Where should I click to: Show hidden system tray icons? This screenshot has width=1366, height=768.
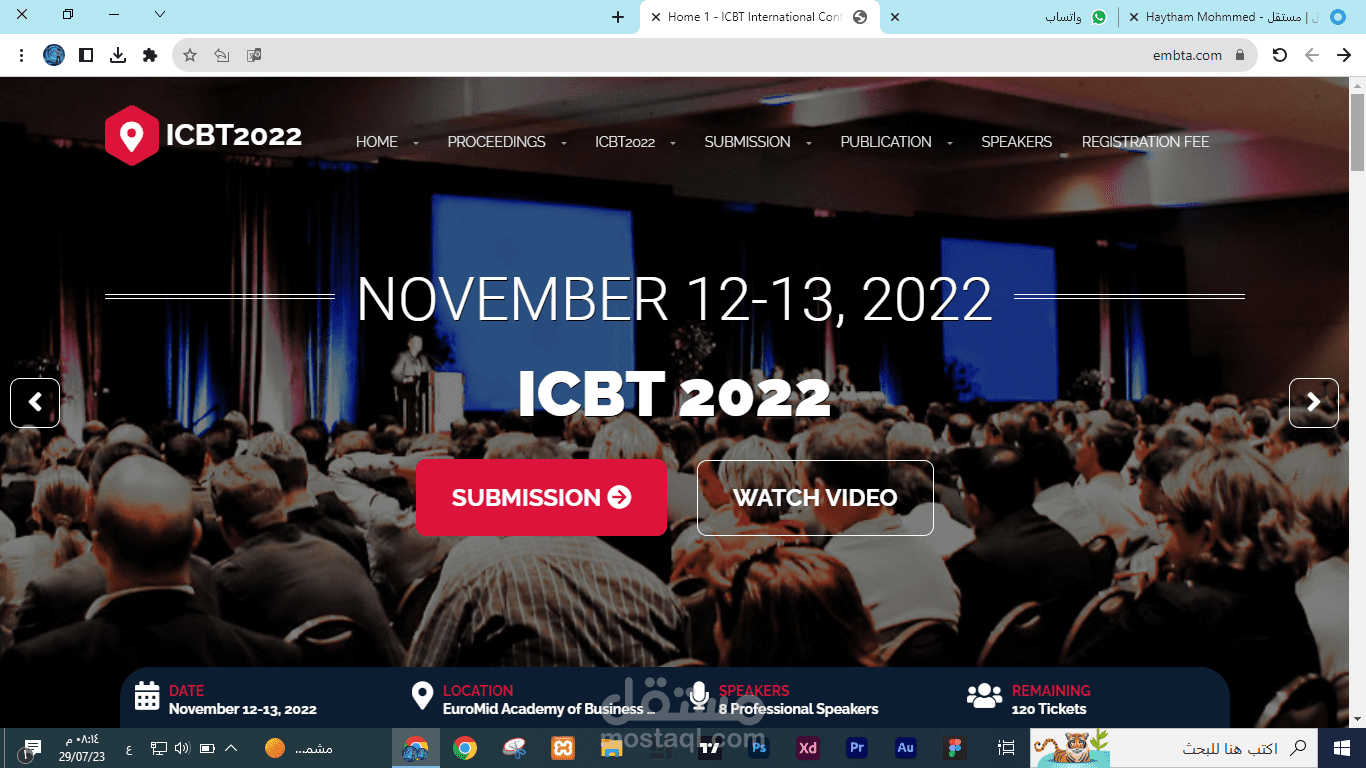pyautogui.click(x=231, y=748)
